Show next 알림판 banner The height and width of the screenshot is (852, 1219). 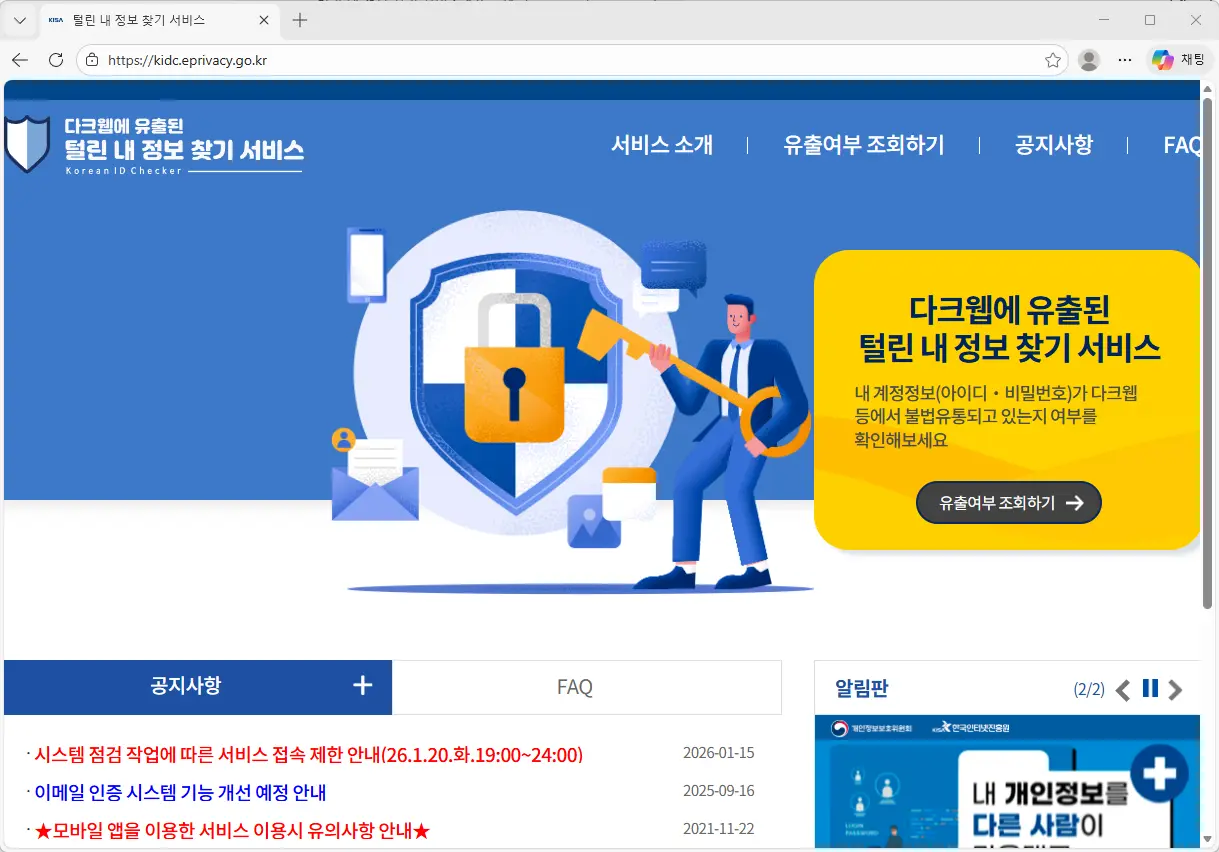tap(1176, 689)
